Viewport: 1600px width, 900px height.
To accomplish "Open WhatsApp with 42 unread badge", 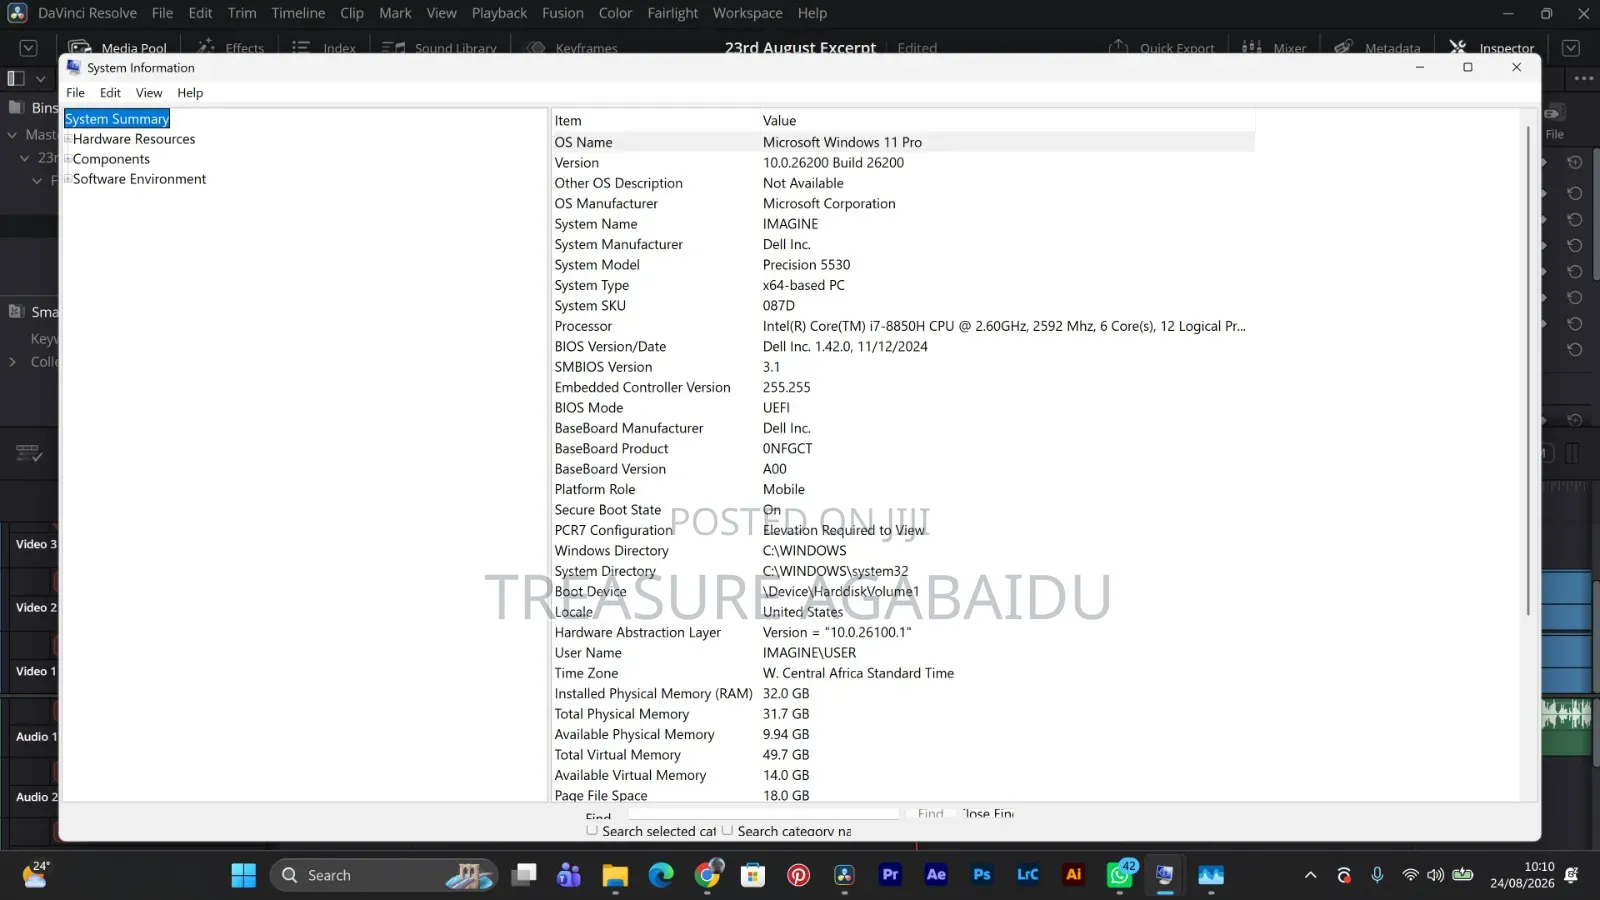I will (x=1120, y=875).
